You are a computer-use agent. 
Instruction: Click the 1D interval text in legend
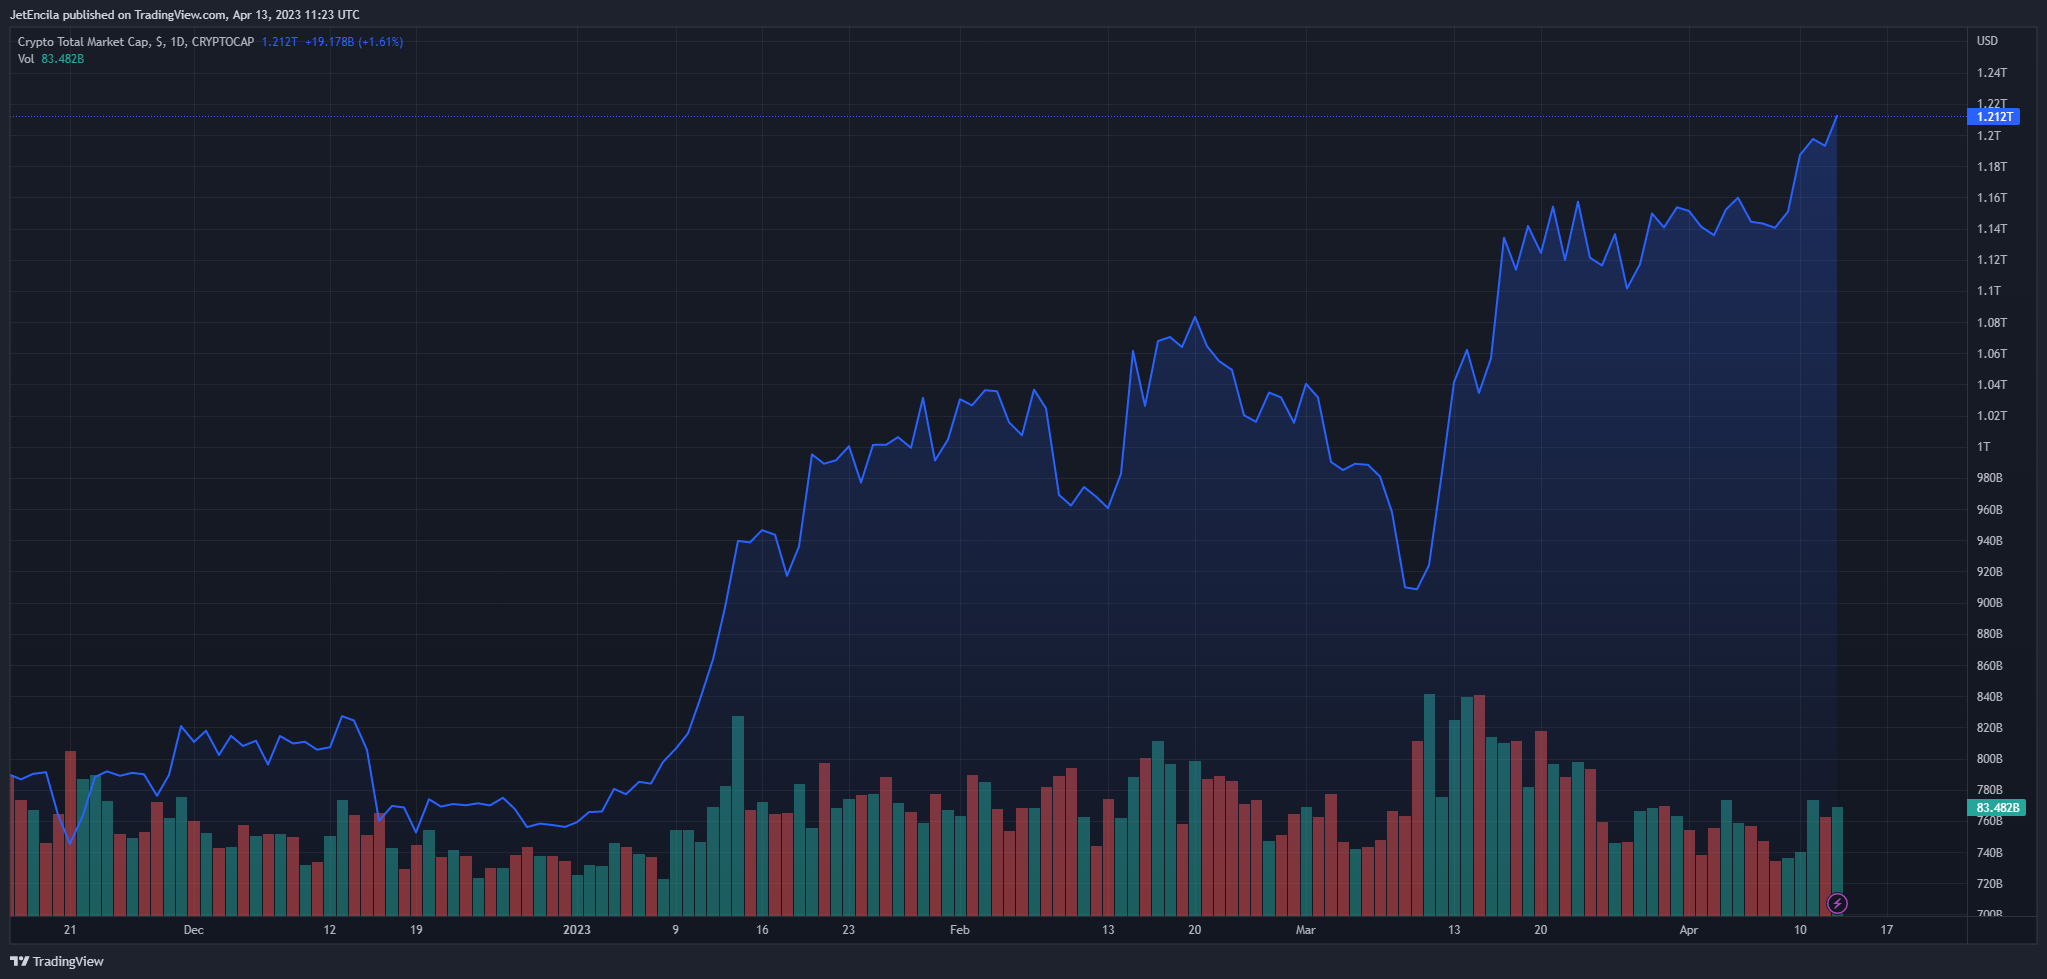[x=178, y=42]
